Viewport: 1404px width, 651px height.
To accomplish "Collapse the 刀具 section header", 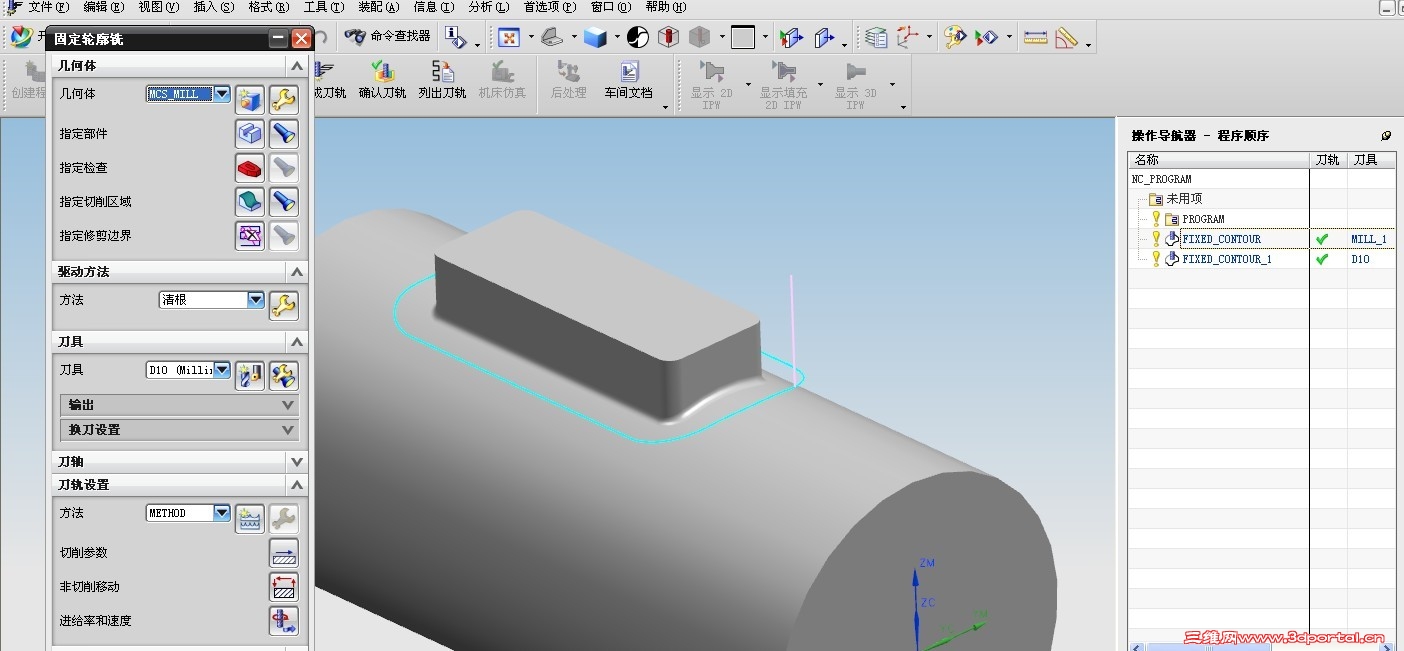I will pyautogui.click(x=296, y=342).
